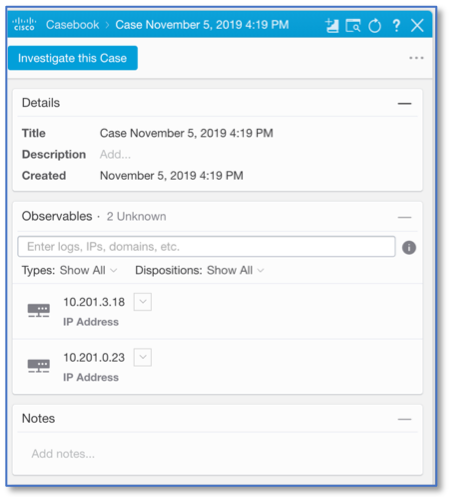Open the three-dot more options menu
Viewport: 449px width, 497px height.
click(416, 58)
